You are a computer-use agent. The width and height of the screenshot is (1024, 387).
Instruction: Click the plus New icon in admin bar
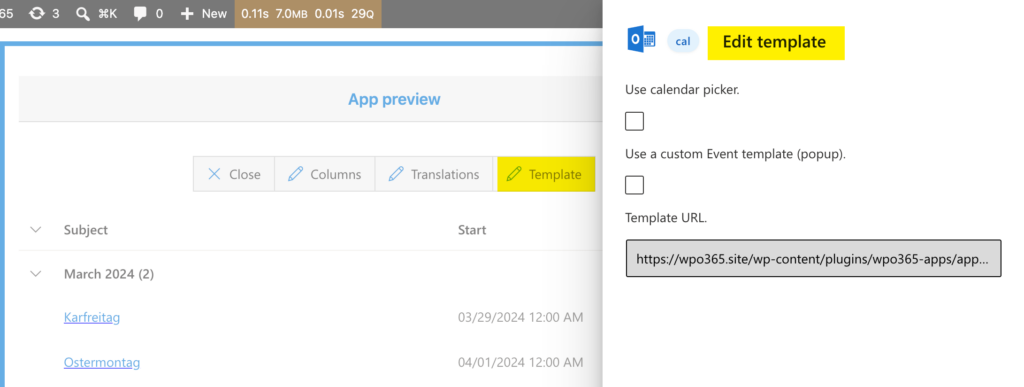(x=187, y=13)
